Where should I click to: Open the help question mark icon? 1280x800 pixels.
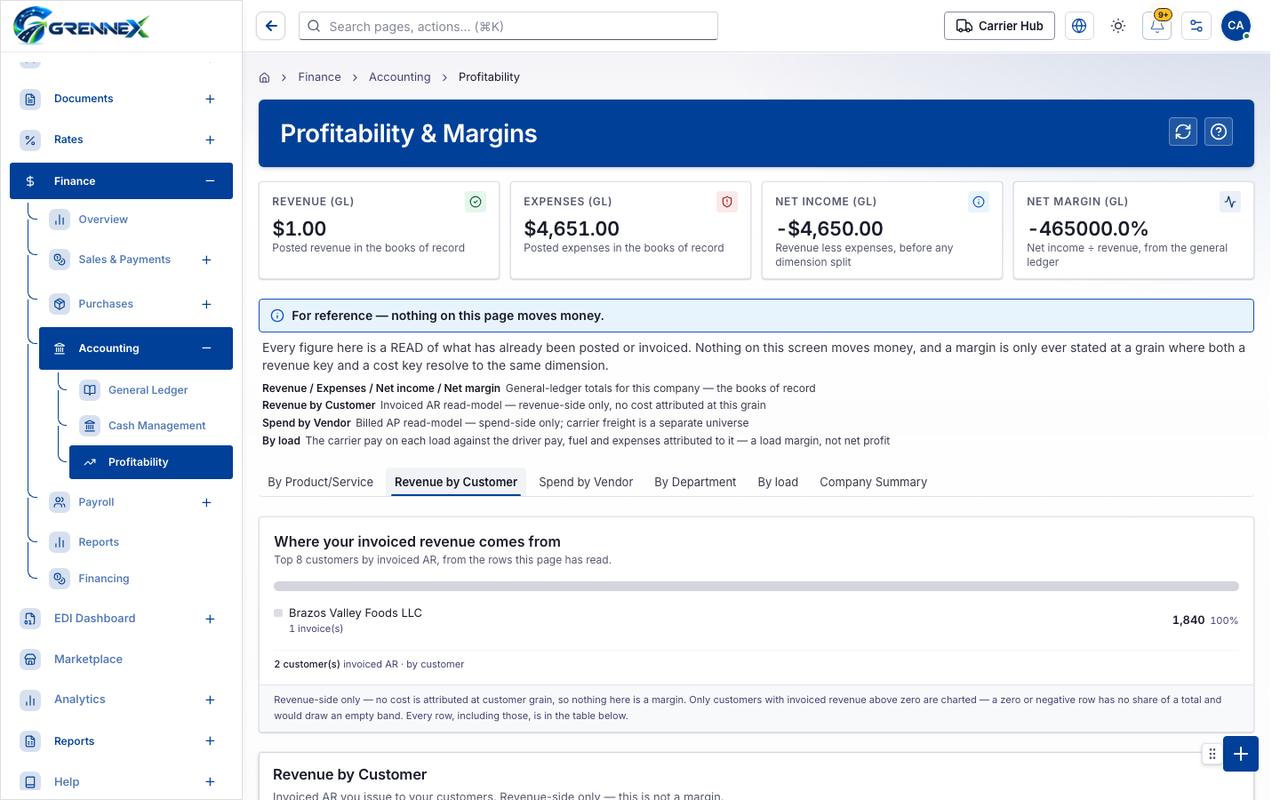pyautogui.click(x=1218, y=132)
